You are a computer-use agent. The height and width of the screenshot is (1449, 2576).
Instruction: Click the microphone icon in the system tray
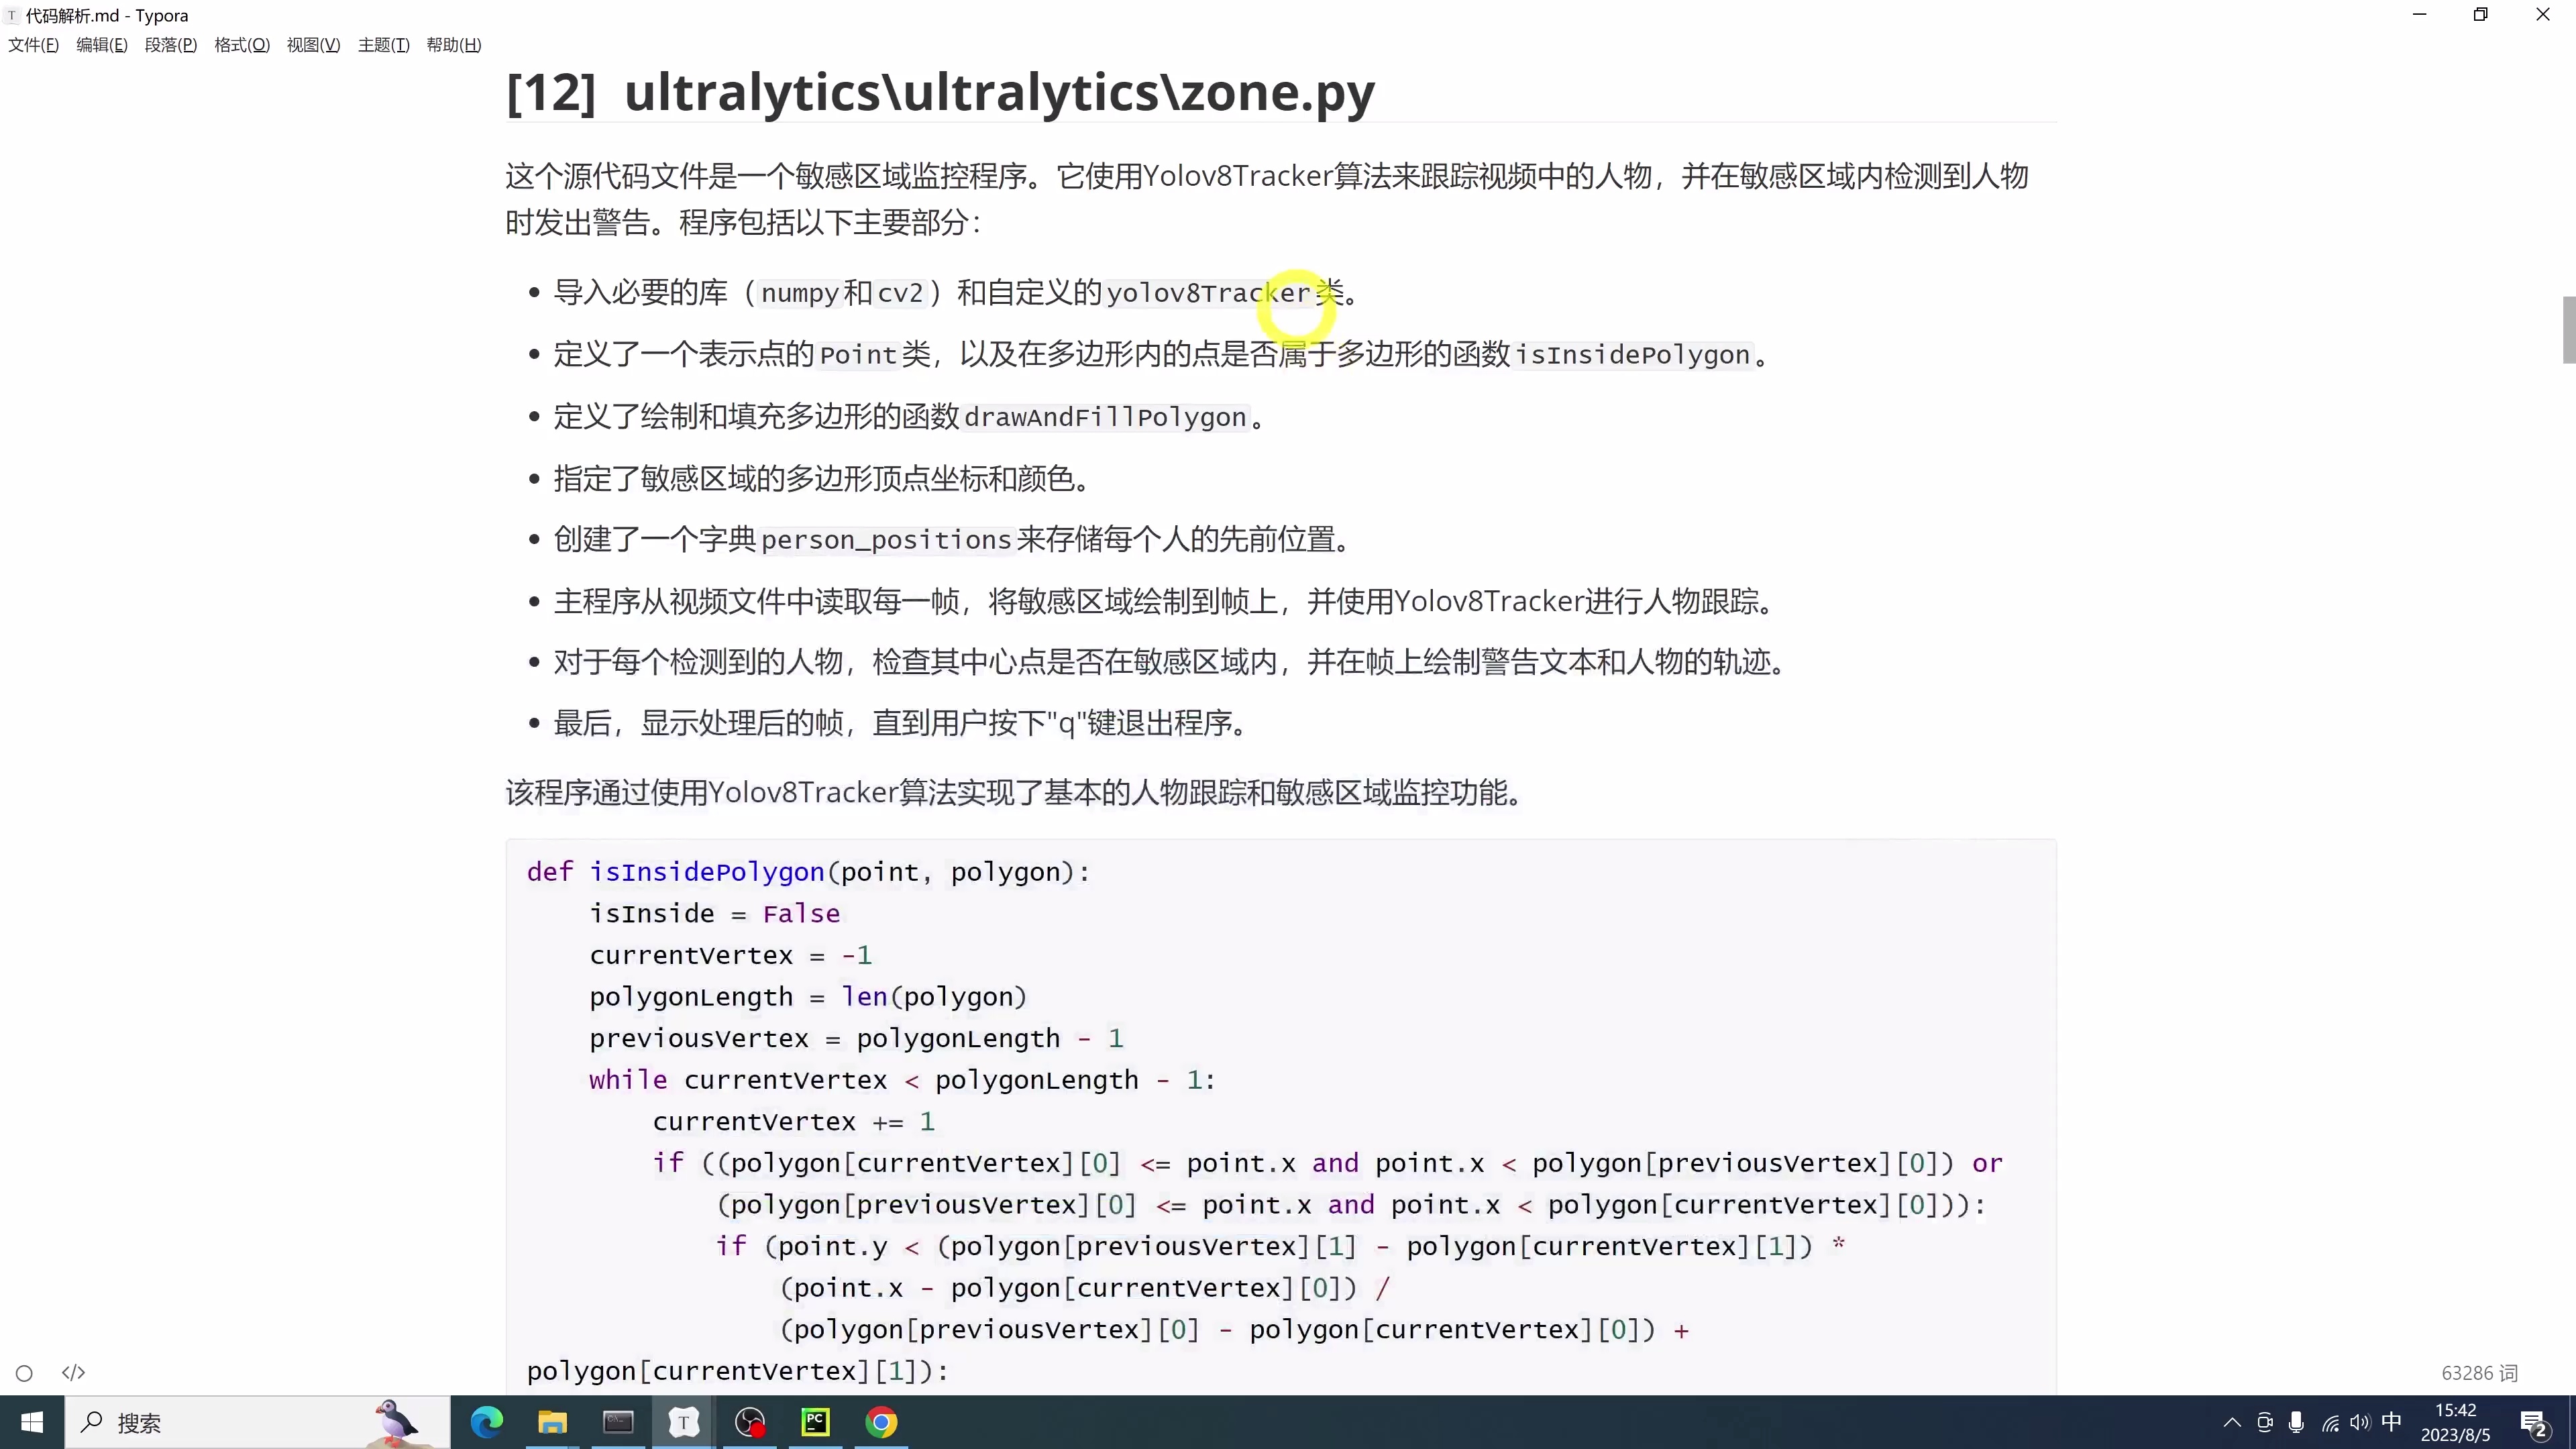(x=2296, y=1422)
